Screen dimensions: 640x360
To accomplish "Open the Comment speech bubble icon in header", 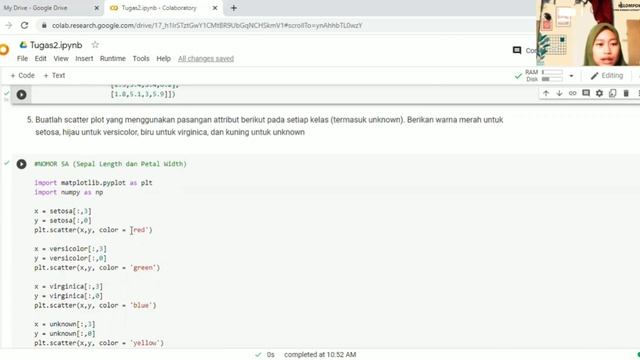I will [517, 50].
